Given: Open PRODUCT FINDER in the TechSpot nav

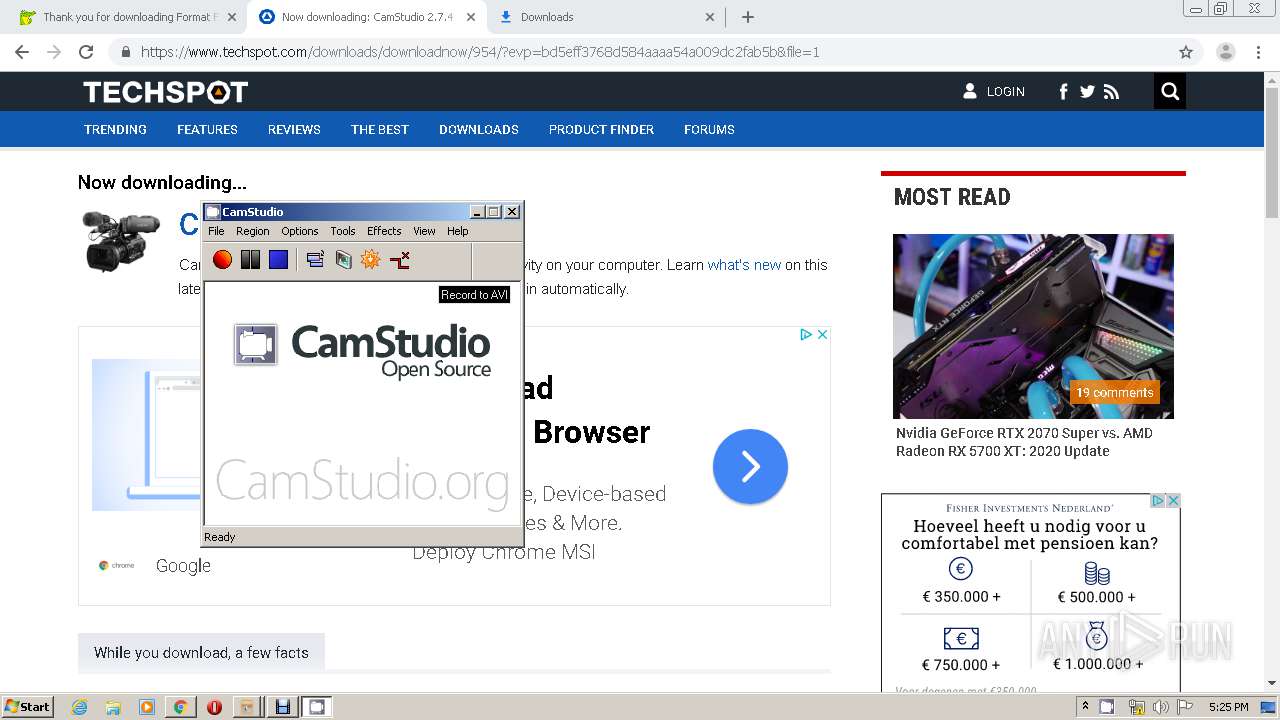Looking at the screenshot, I should 601,129.
